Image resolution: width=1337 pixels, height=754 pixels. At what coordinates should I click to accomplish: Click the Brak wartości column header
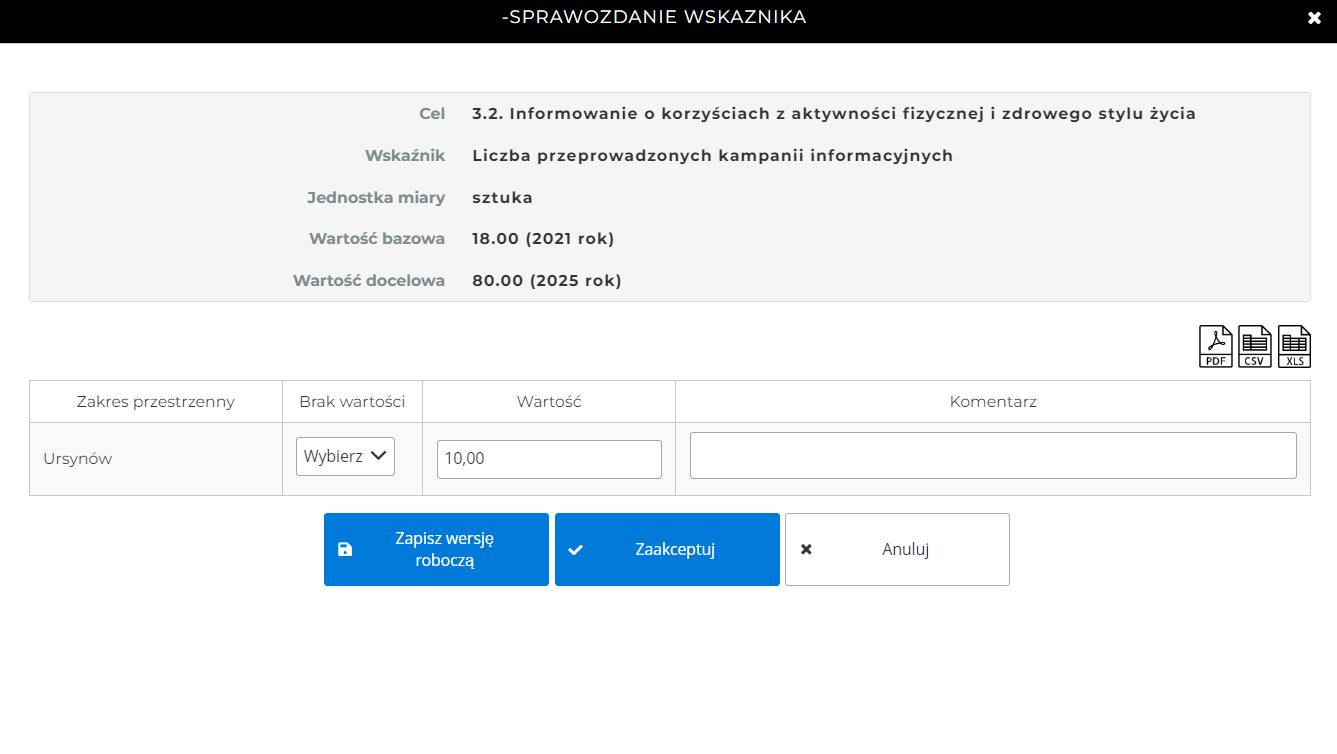click(x=352, y=402)
